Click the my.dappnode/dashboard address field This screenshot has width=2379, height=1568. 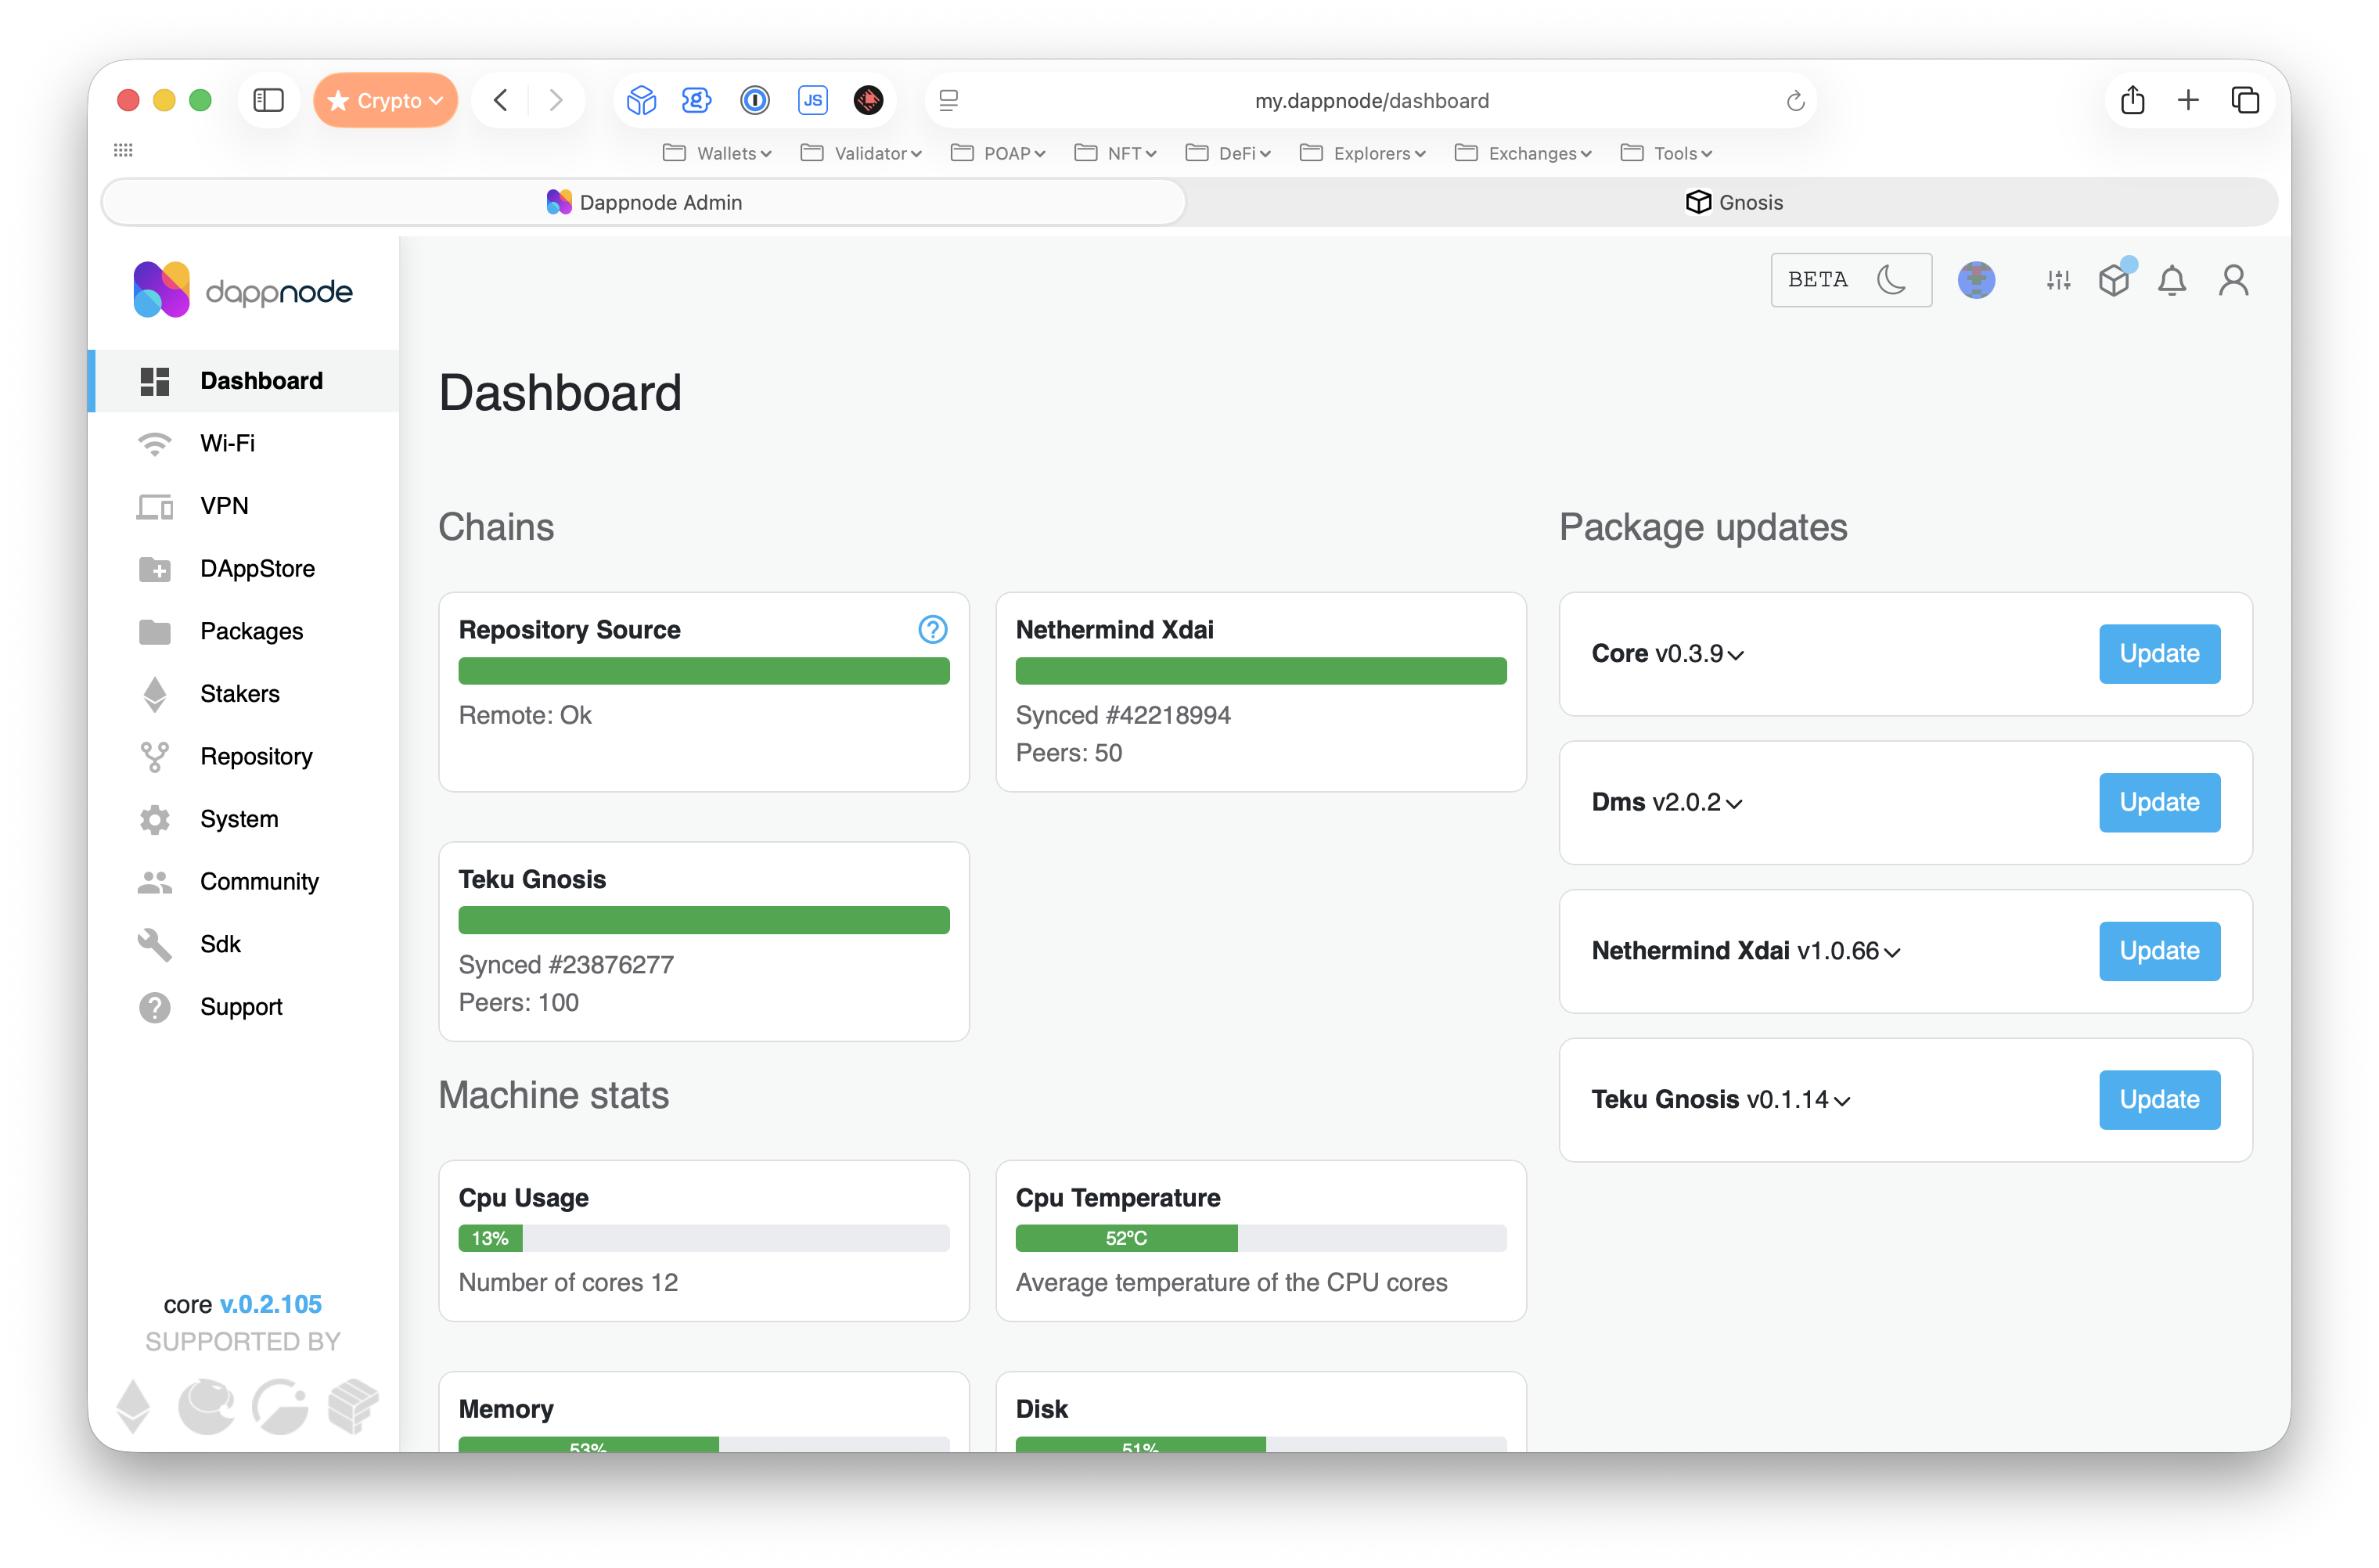(1371, 100)
